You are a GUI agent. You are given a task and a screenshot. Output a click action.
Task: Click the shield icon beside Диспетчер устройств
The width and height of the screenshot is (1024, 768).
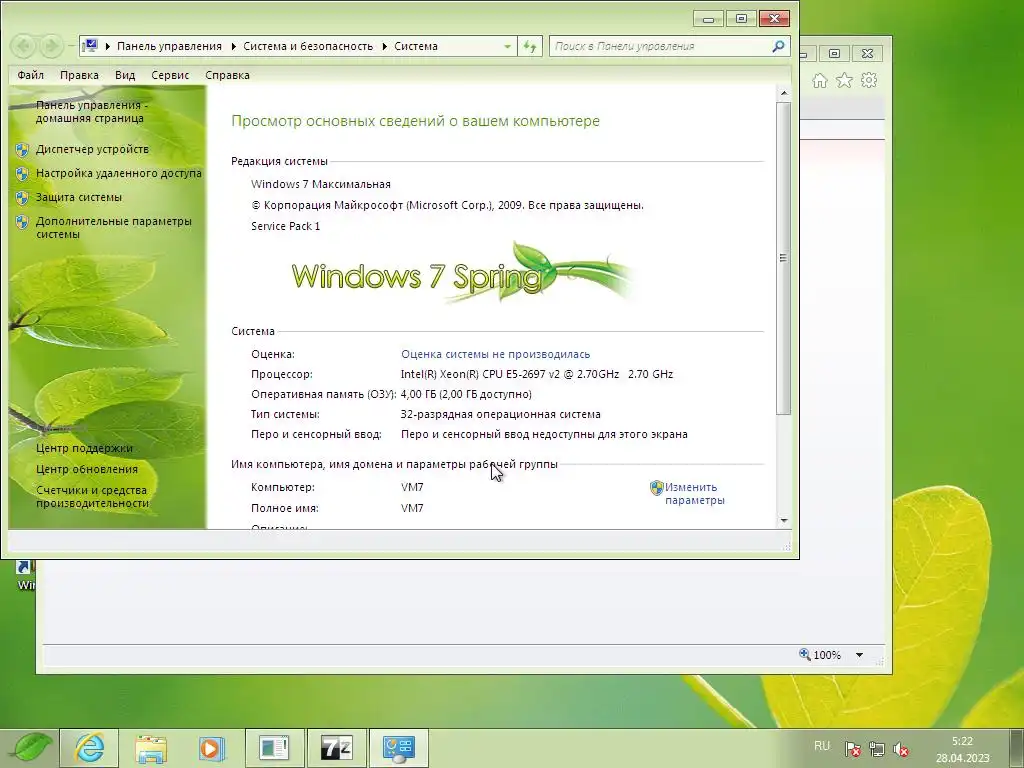point(22,150)
